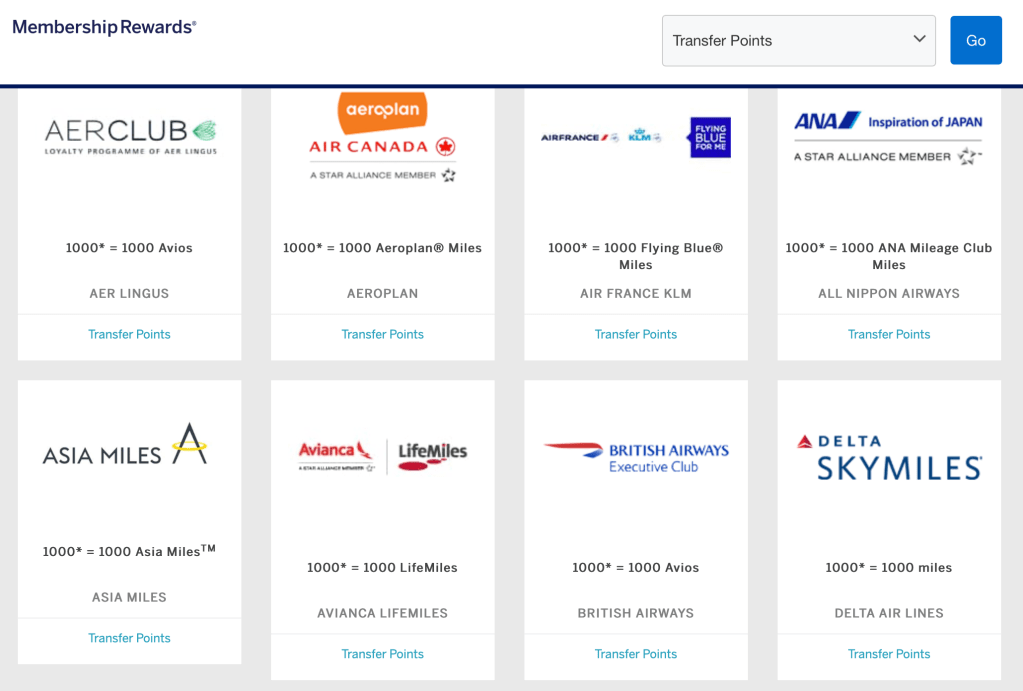Screen dimensions: 1023x691
Task: Transfer points to Avianca LifeMiles
Action: pyautogui.click(x=382, y=654)
